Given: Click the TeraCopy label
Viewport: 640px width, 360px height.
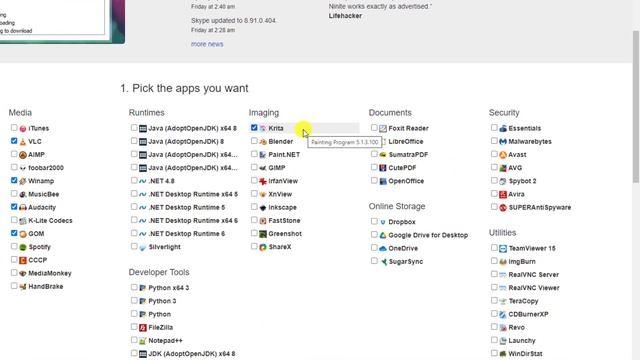Looking at the screenshot, I should tap(523, 301).
